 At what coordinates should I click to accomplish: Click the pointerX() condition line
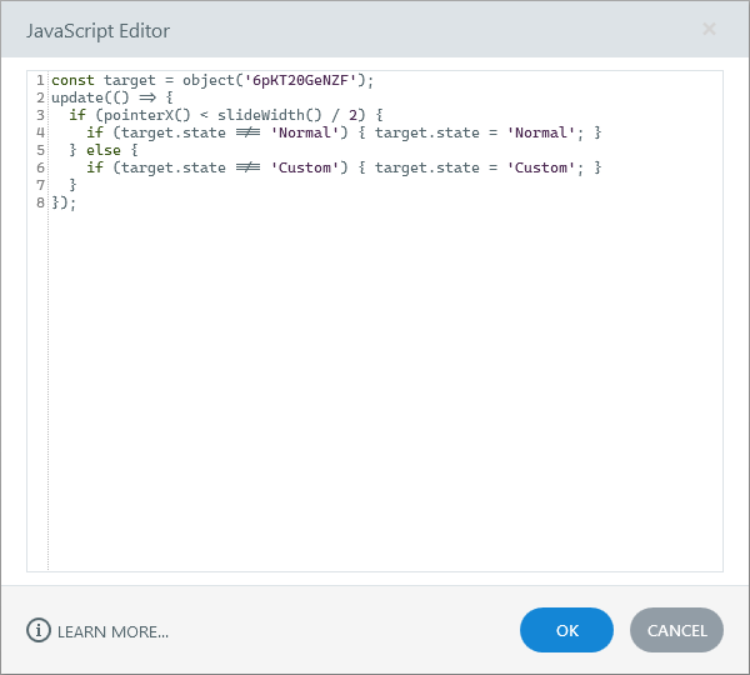pos(226,115)
